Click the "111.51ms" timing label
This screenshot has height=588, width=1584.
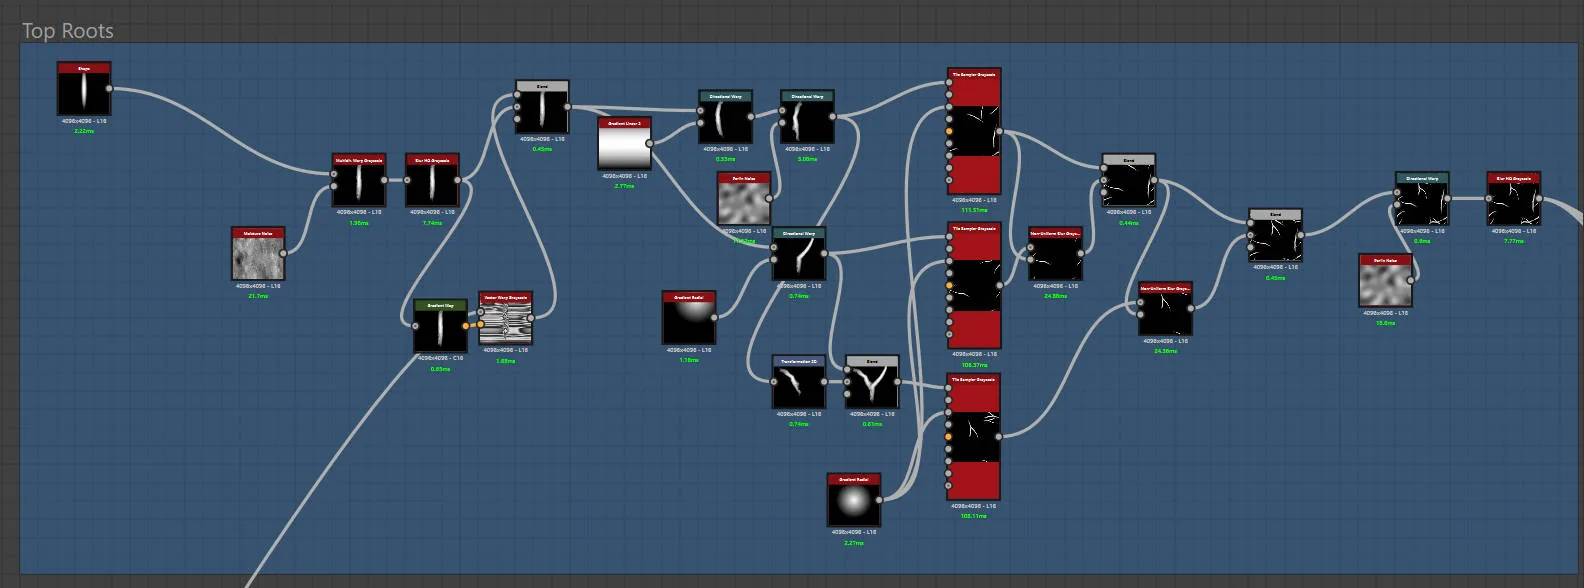click(x=974, y=210)
